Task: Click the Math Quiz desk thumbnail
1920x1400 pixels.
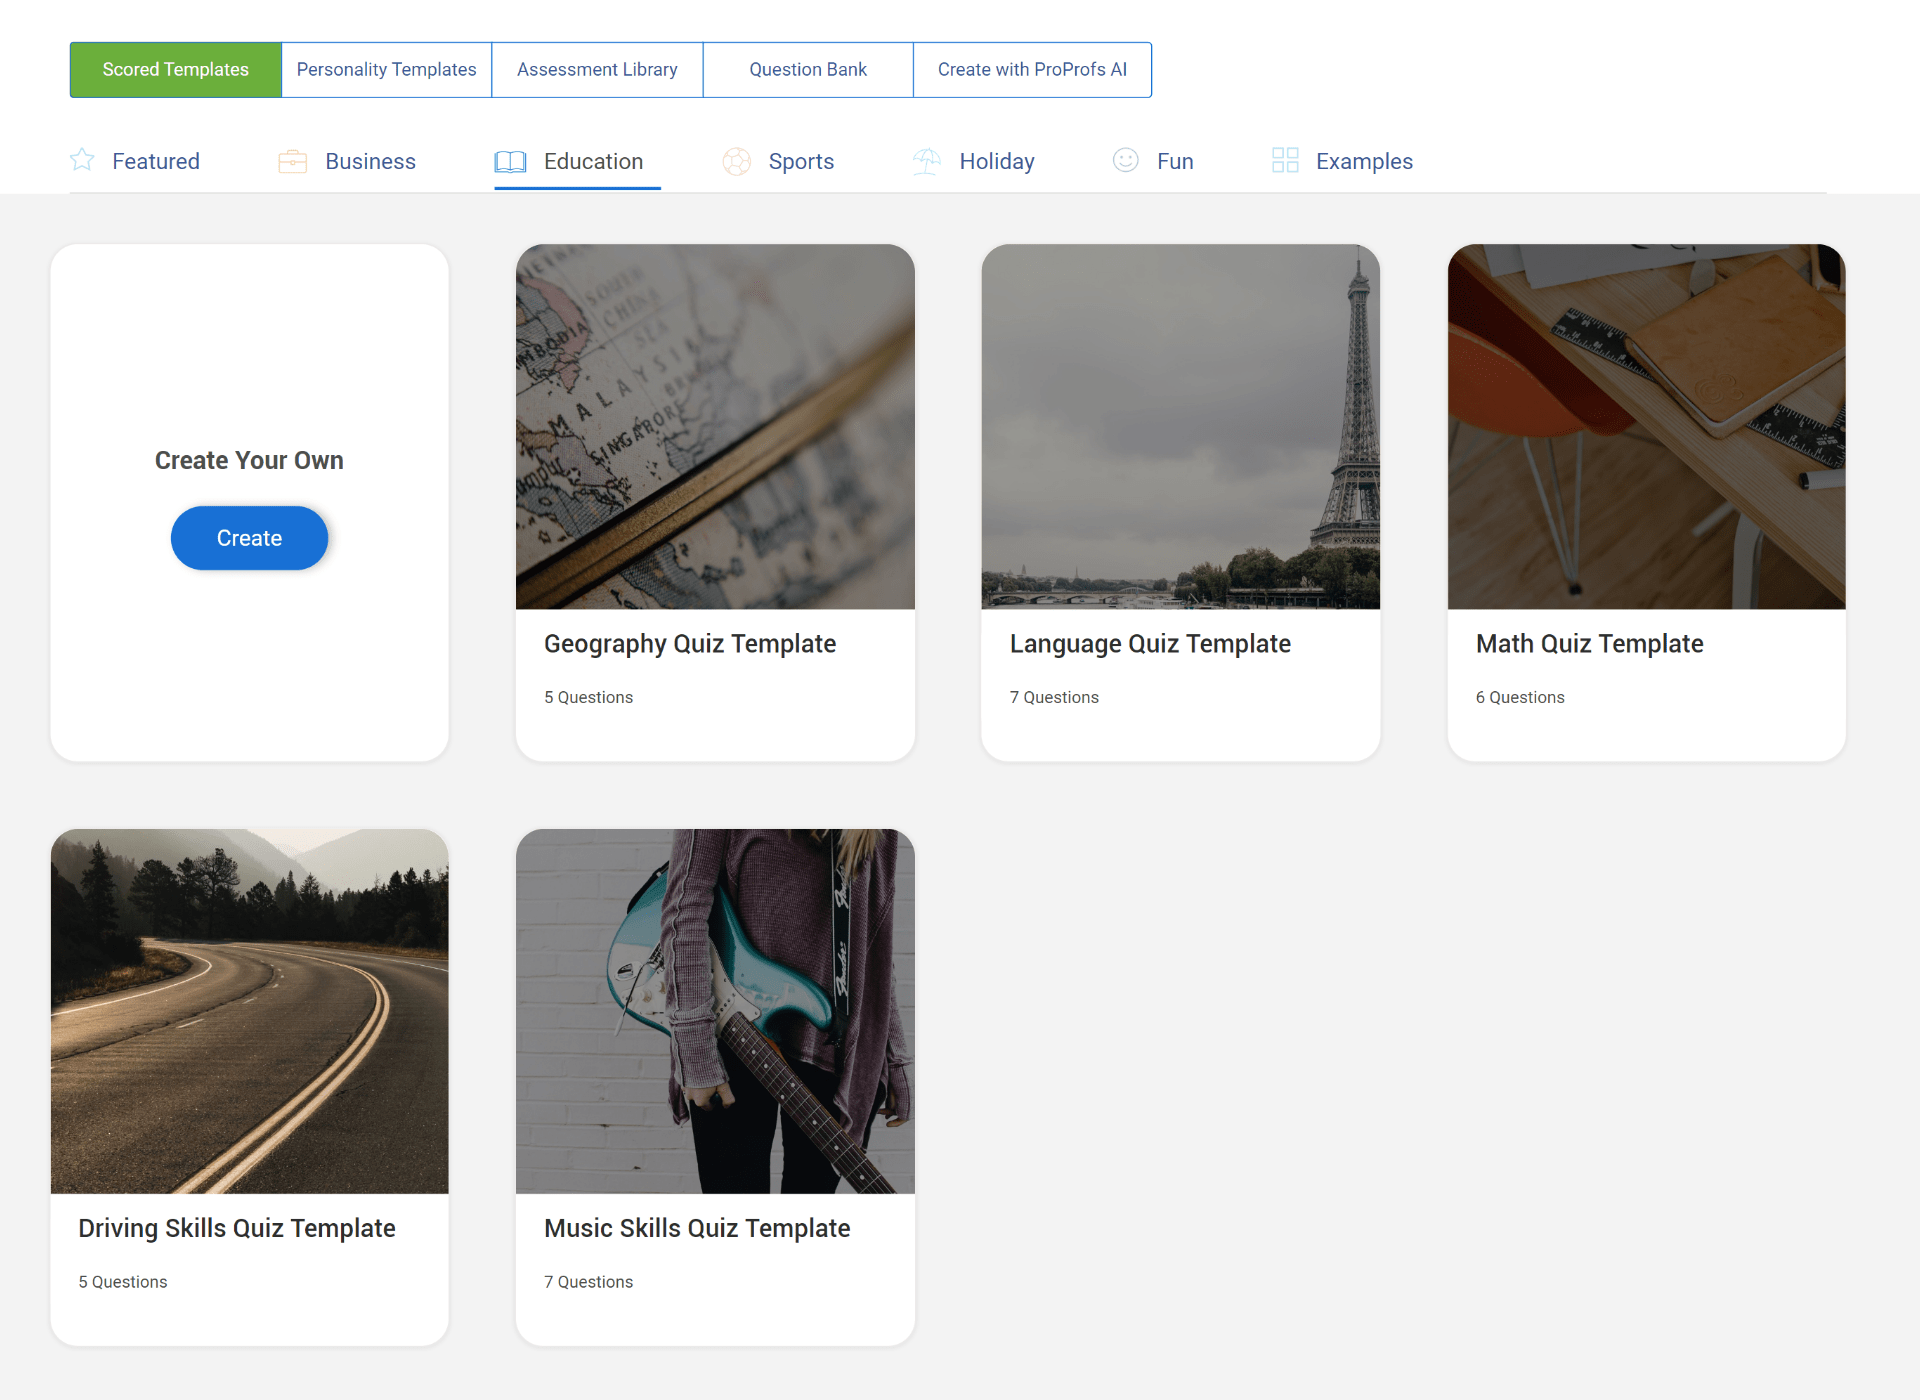Action: [x=1646, y=427]
